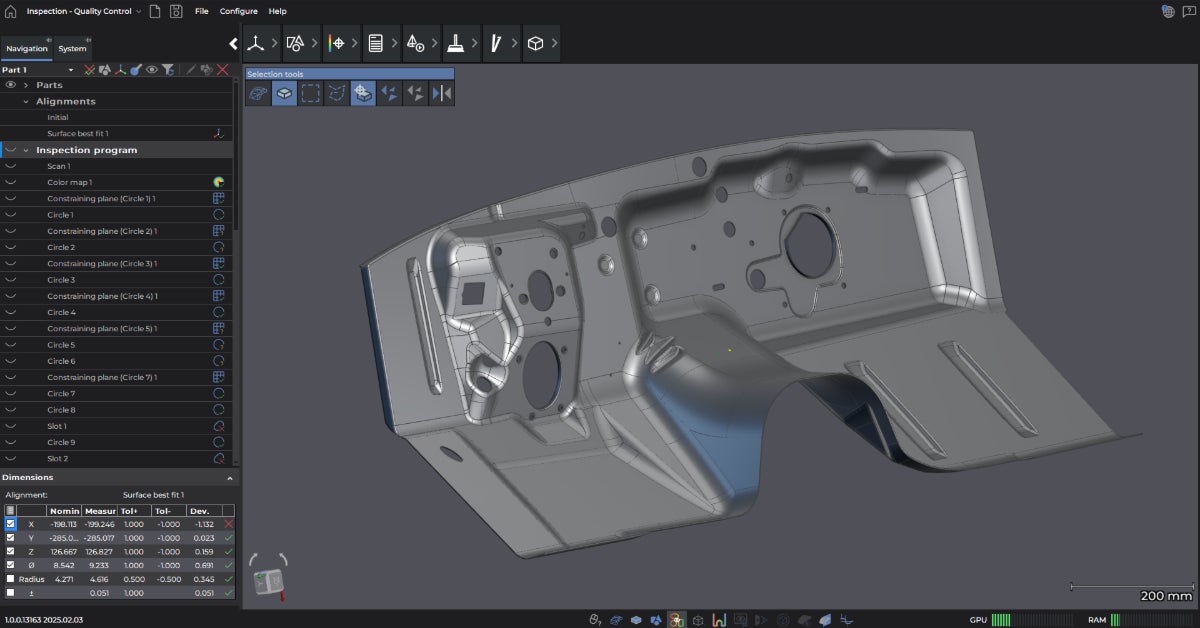Open the Inspection - Quality Control dropdown
This screenshot has height=628, width=1200.
(84, 11)
